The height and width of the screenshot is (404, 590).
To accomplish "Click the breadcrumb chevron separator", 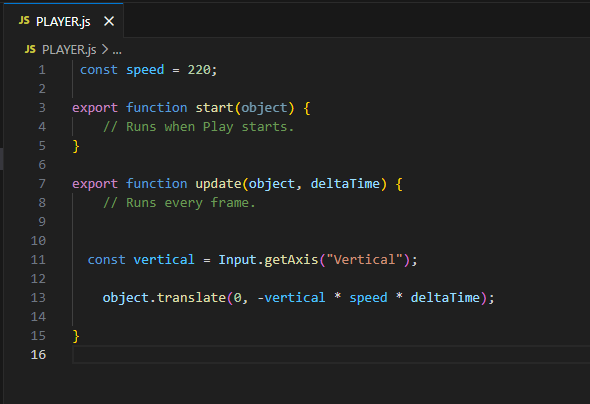I will pos(105,49).
